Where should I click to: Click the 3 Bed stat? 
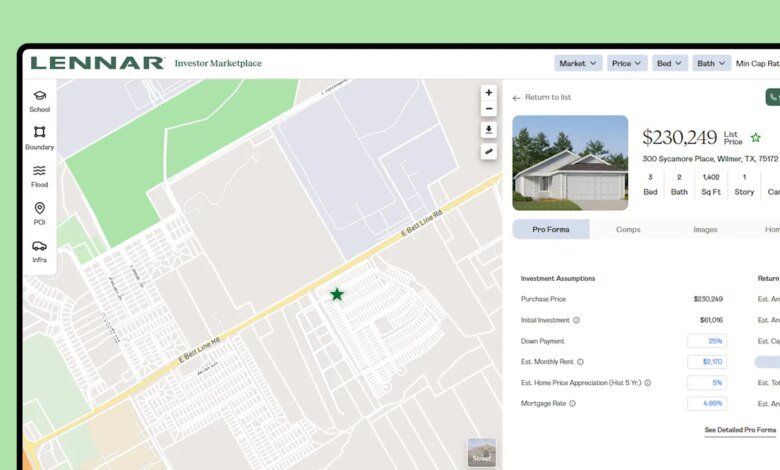(x=650, y=185)
